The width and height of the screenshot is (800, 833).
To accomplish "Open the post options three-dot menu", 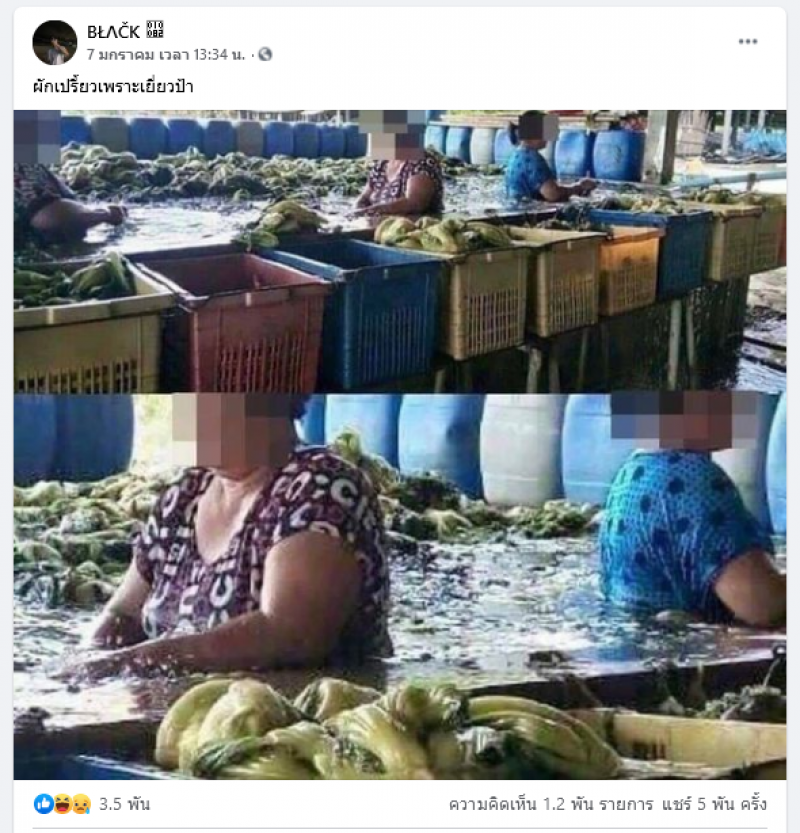I will [747, 41].
